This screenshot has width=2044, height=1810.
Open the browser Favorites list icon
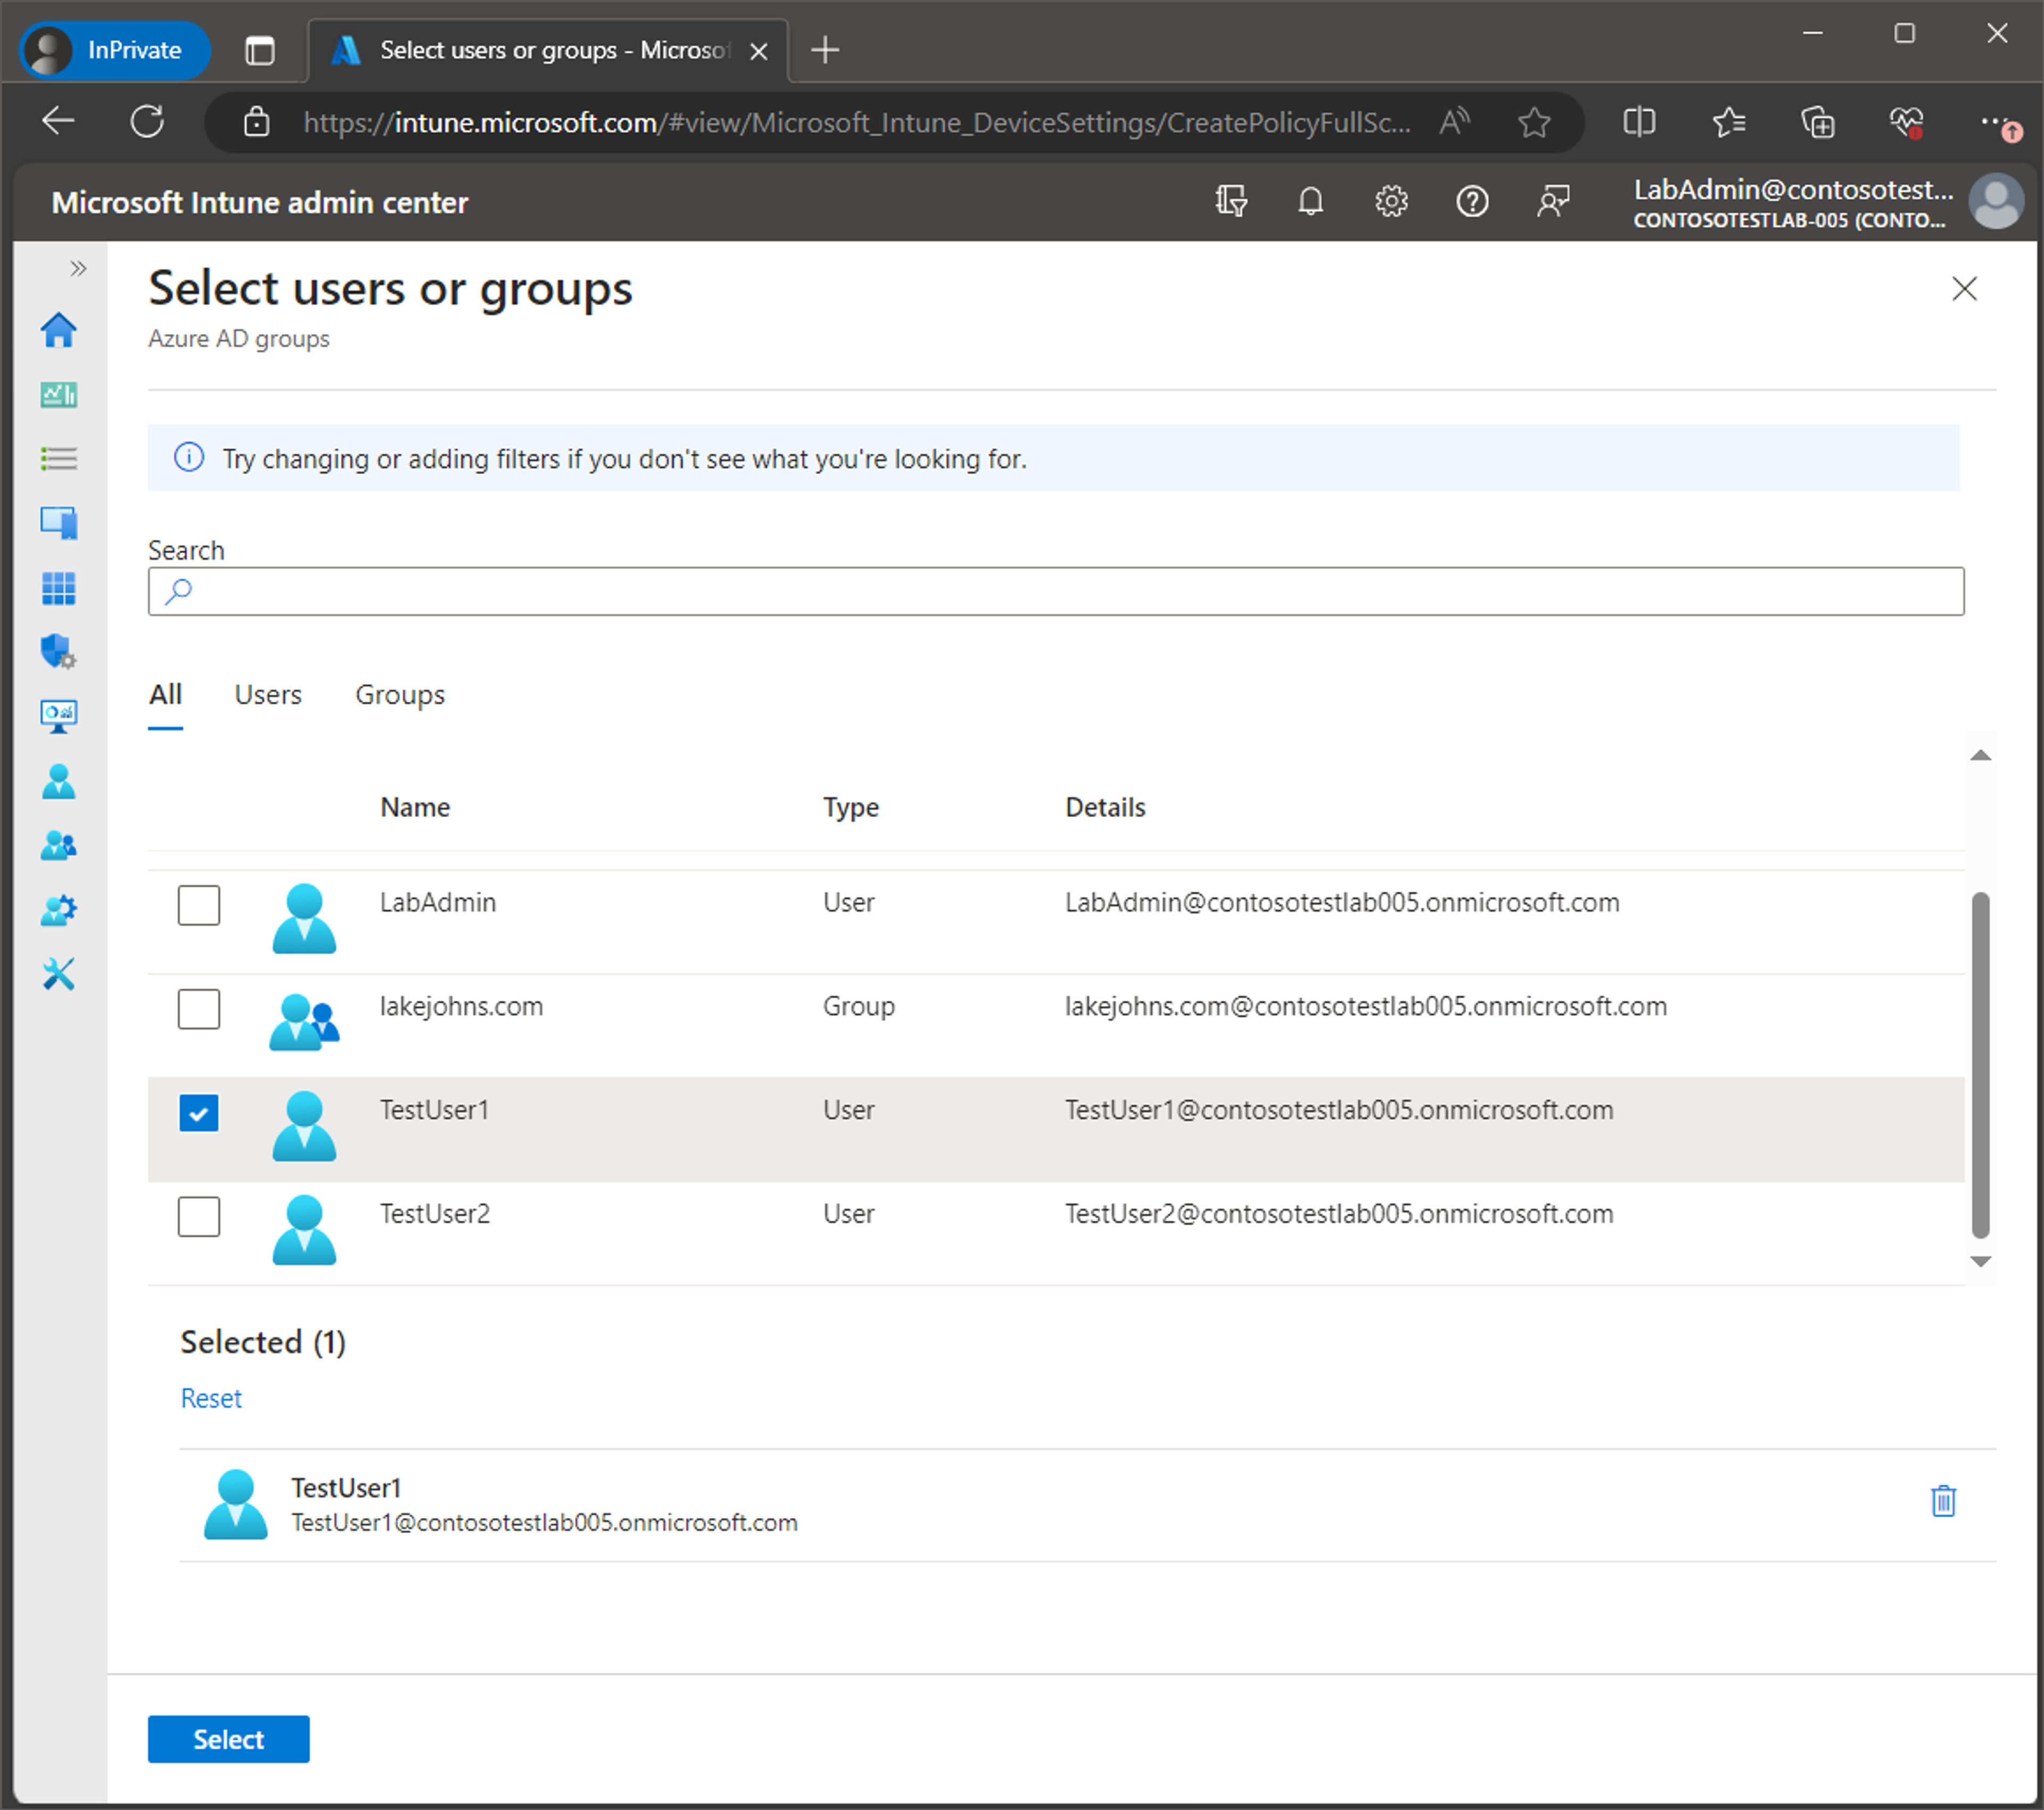click(1728, 122)
